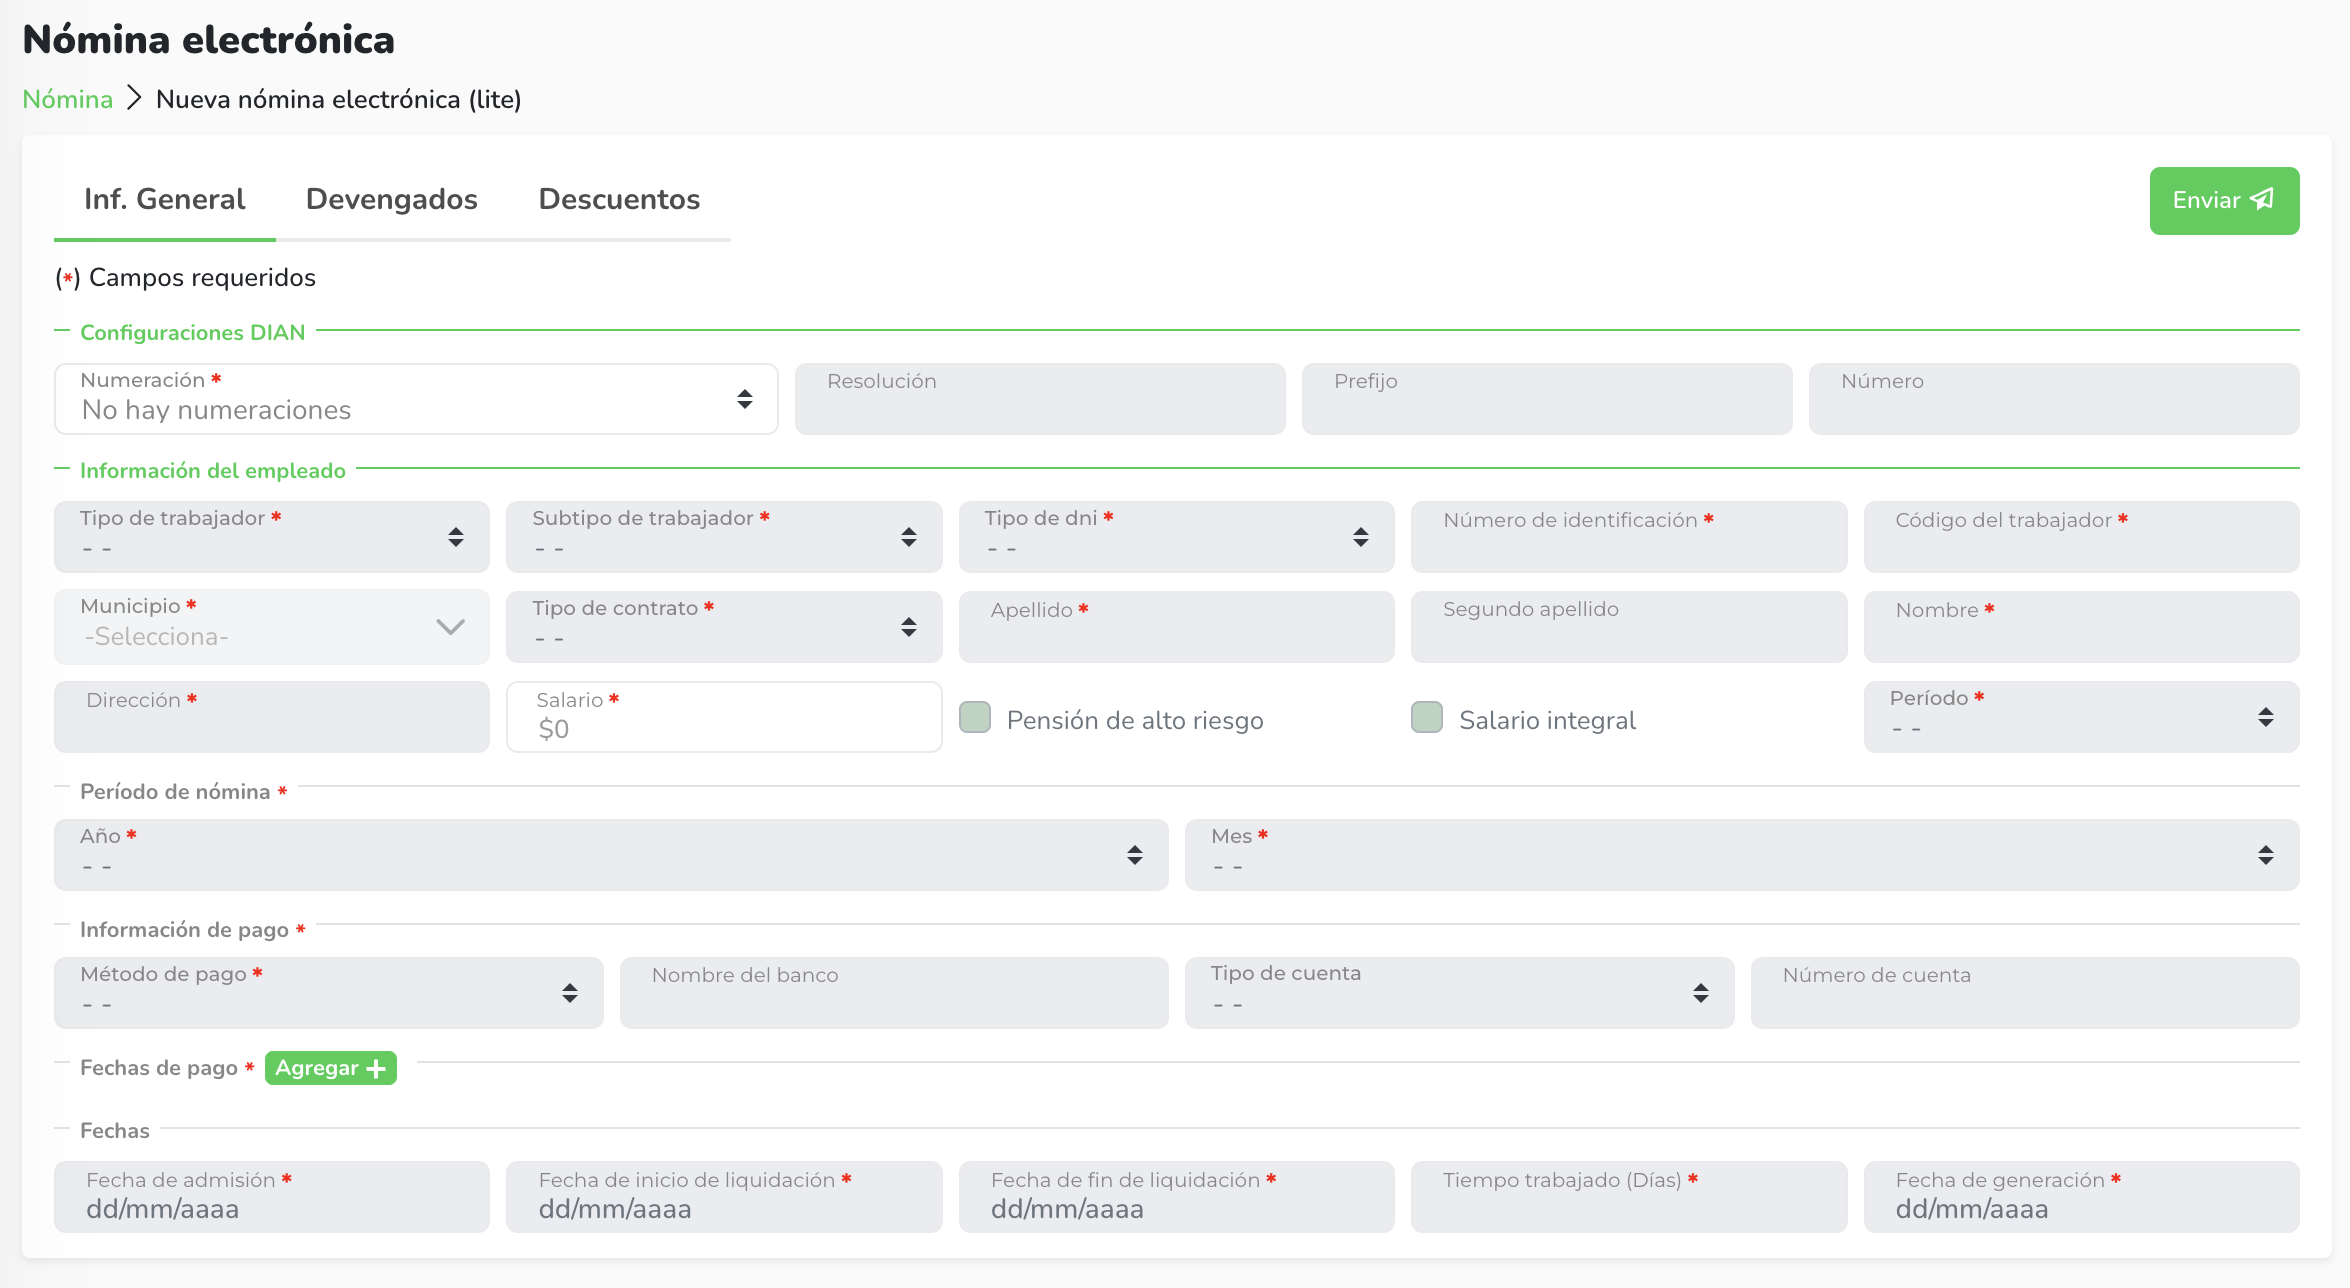
Task: Go to Nómina breadcrumb link
Action: pyautogui.click(x=68, y=99)
